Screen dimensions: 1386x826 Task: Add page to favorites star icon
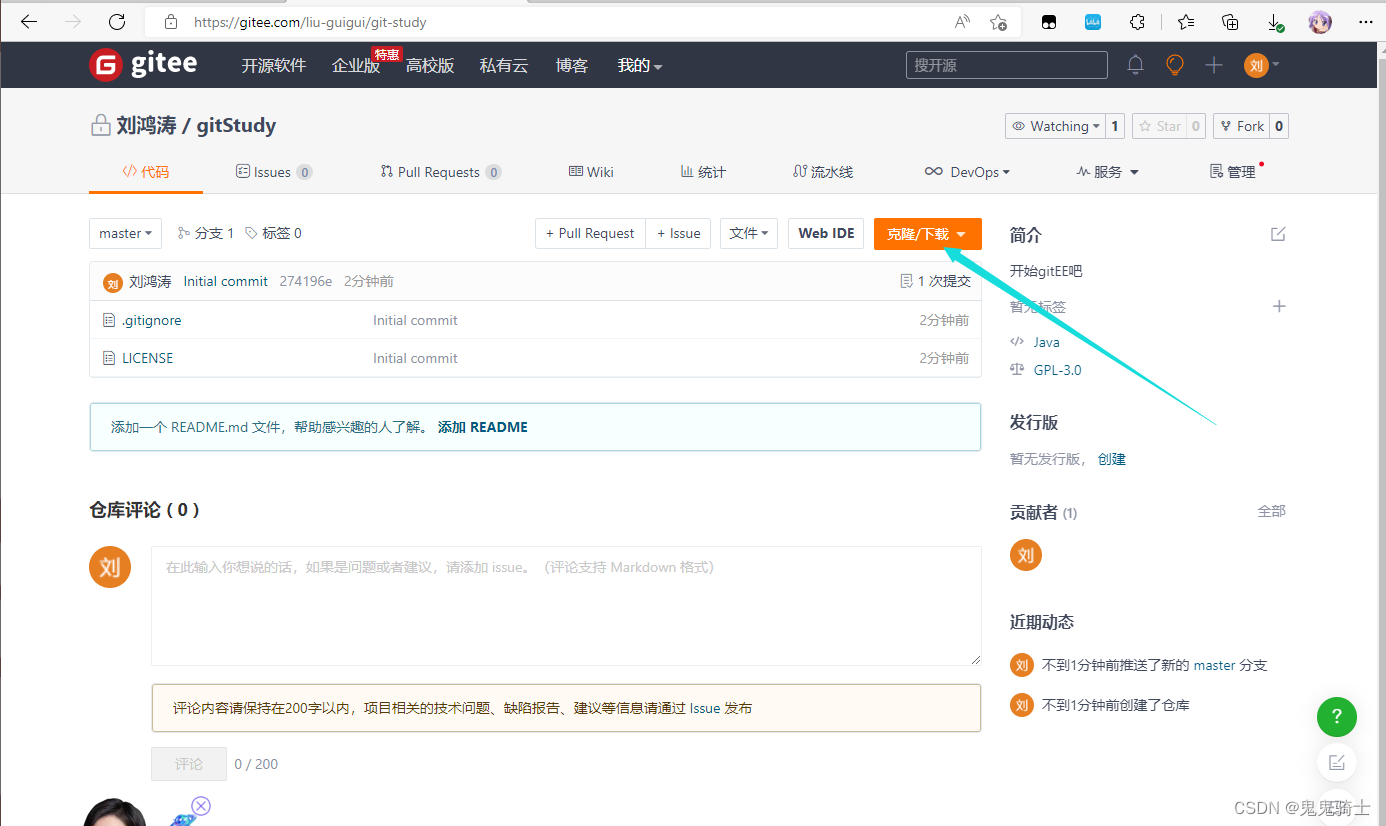tap(998, 21)
